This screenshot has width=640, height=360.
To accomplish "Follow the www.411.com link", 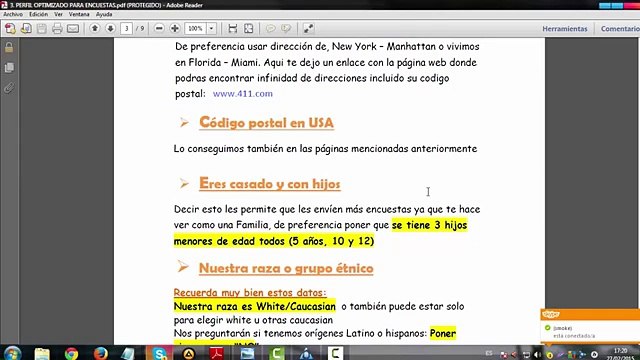I will 243,93.
